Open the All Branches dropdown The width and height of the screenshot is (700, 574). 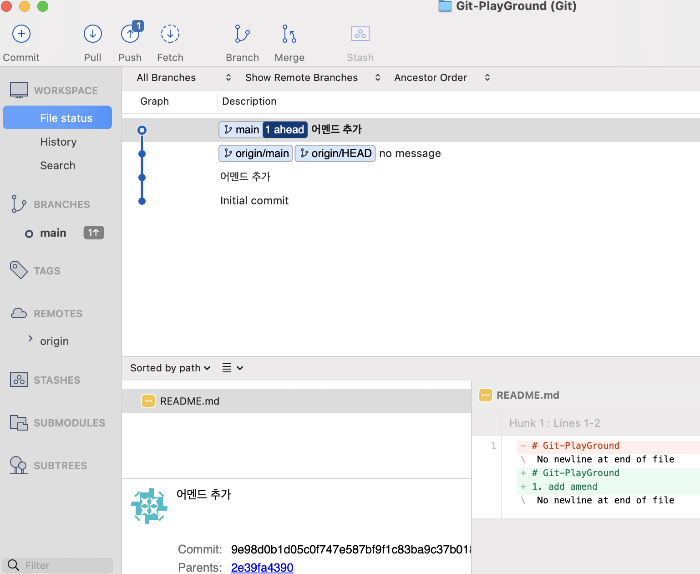(183, 78)
